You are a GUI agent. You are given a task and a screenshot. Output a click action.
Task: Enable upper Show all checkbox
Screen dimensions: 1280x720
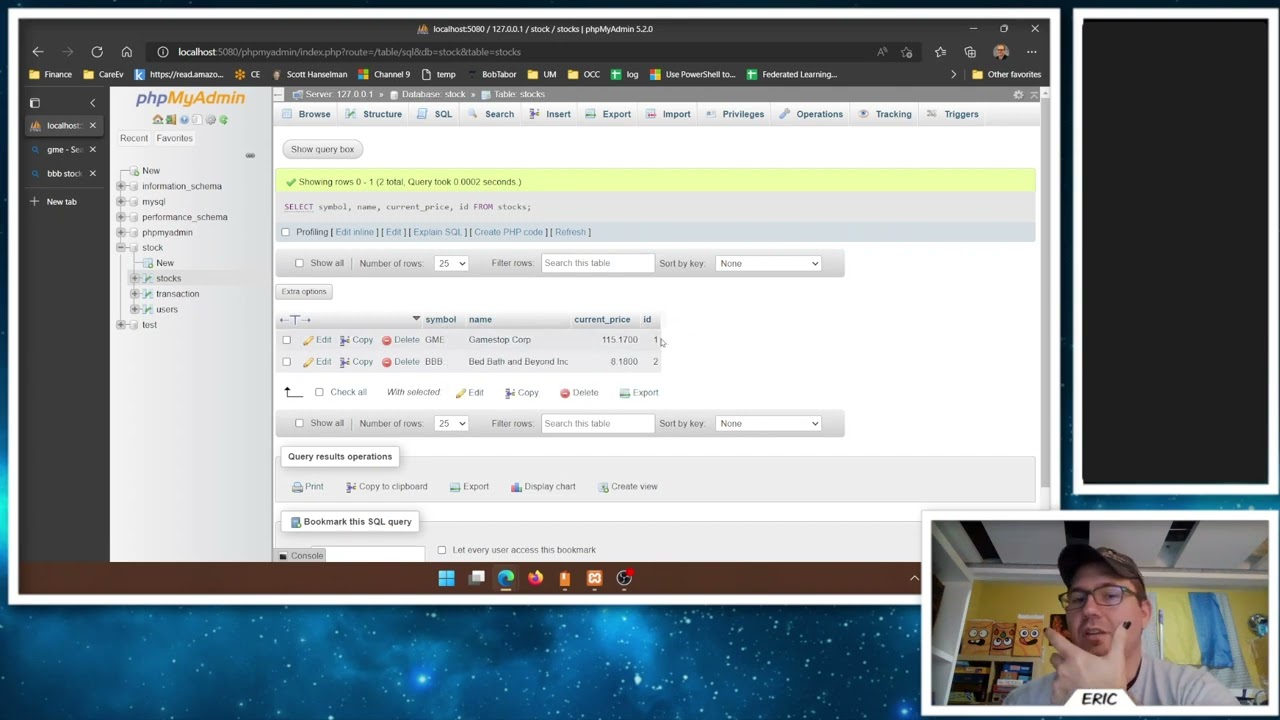click(299, 264)
